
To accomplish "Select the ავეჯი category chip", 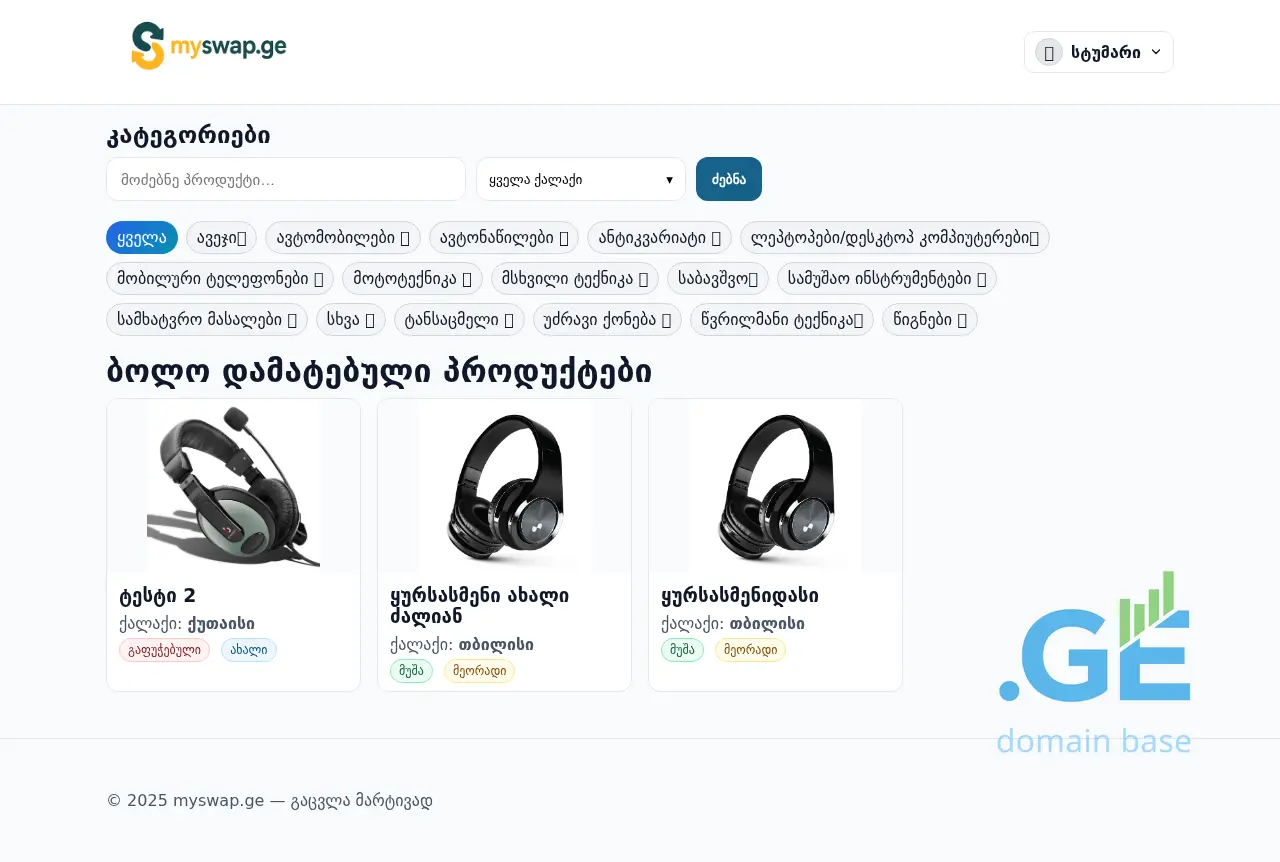I will (x=221, y=238).
